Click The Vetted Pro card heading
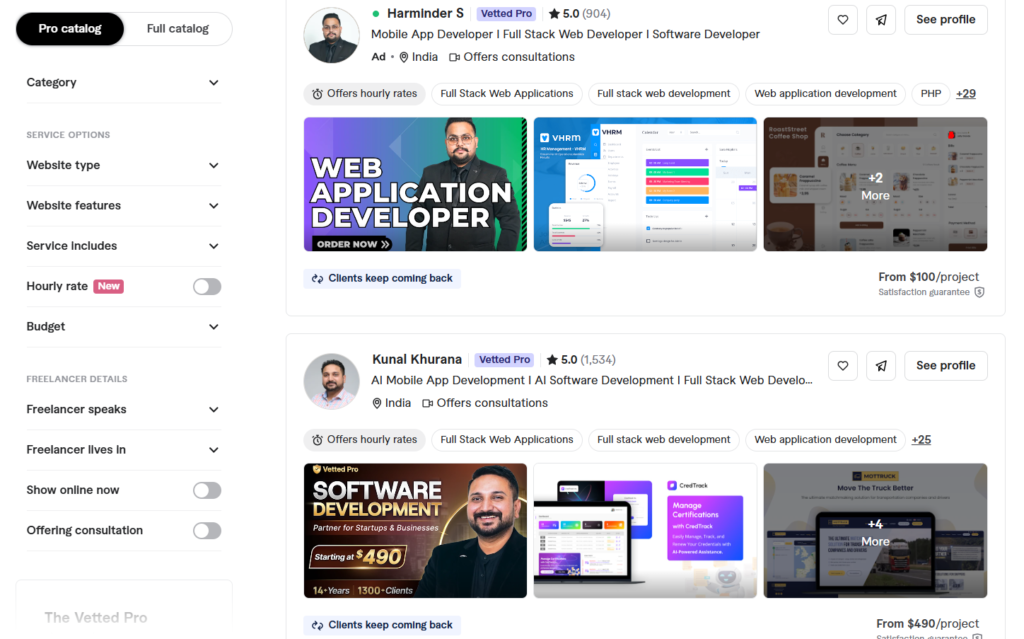This screenshot has height=639, width=1024. [x=96, y=617]
